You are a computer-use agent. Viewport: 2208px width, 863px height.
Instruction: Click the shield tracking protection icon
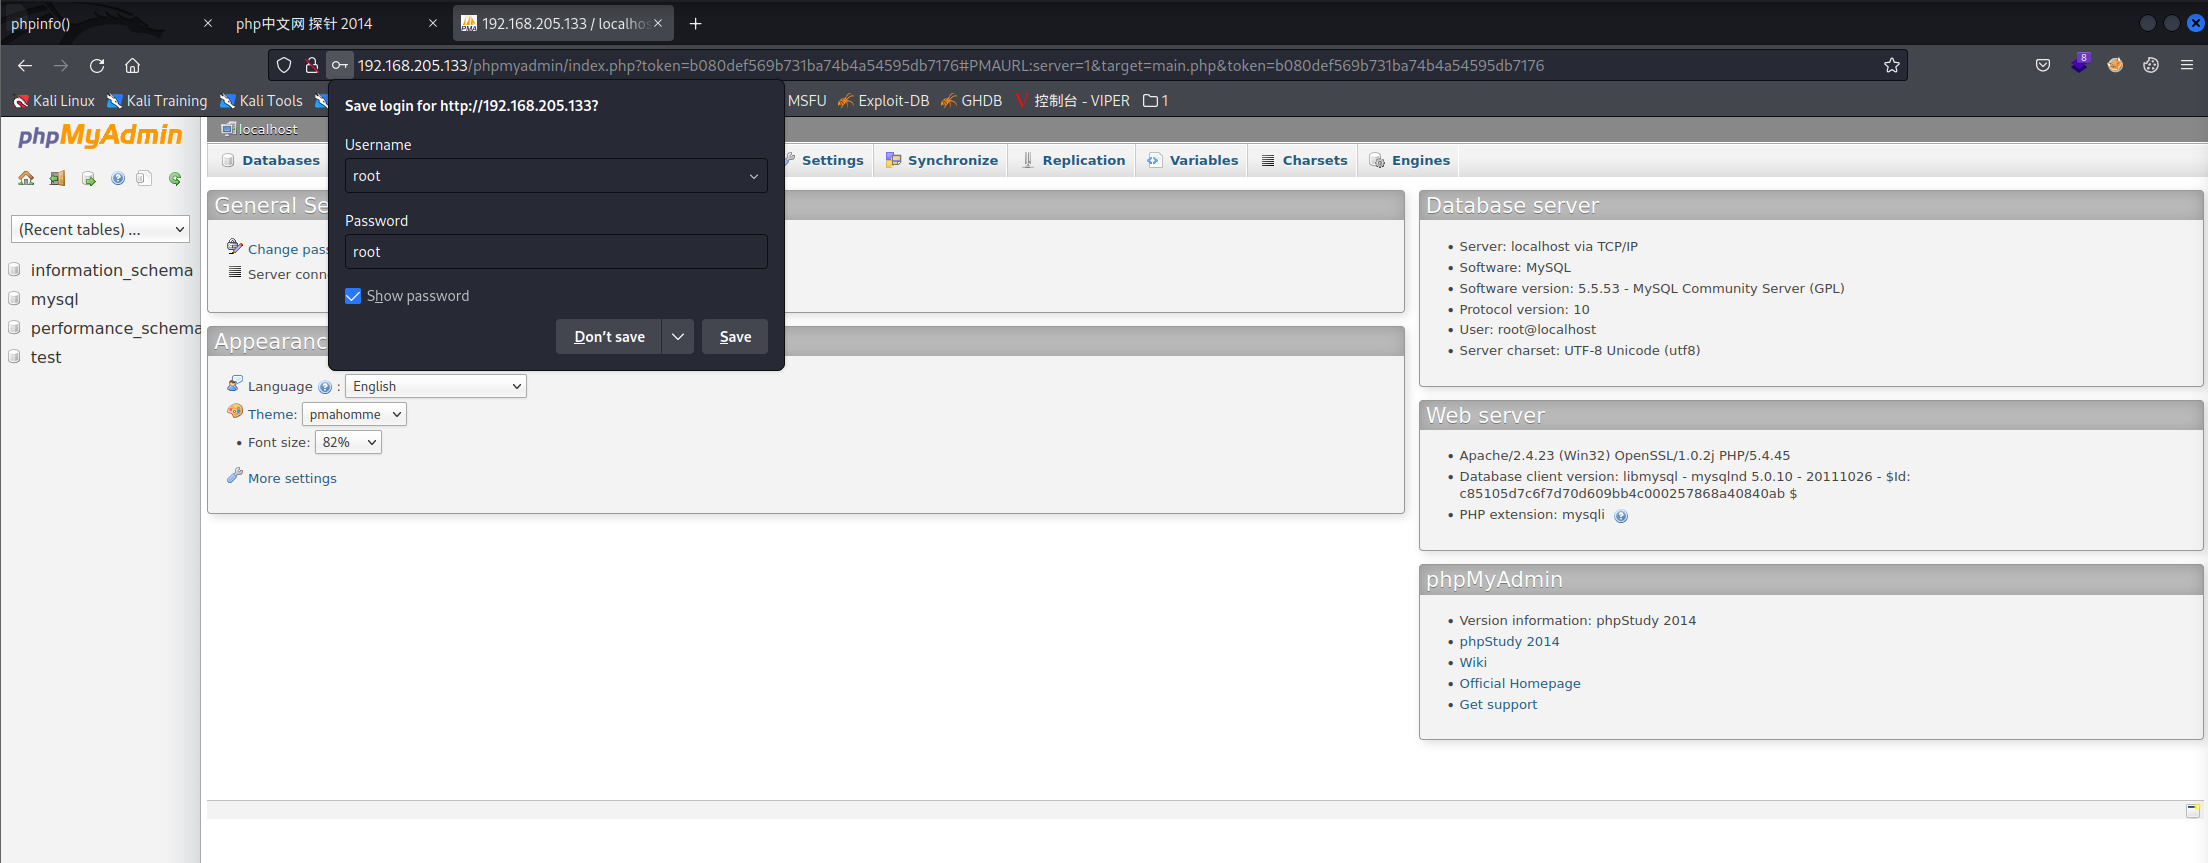coord(284,65)
